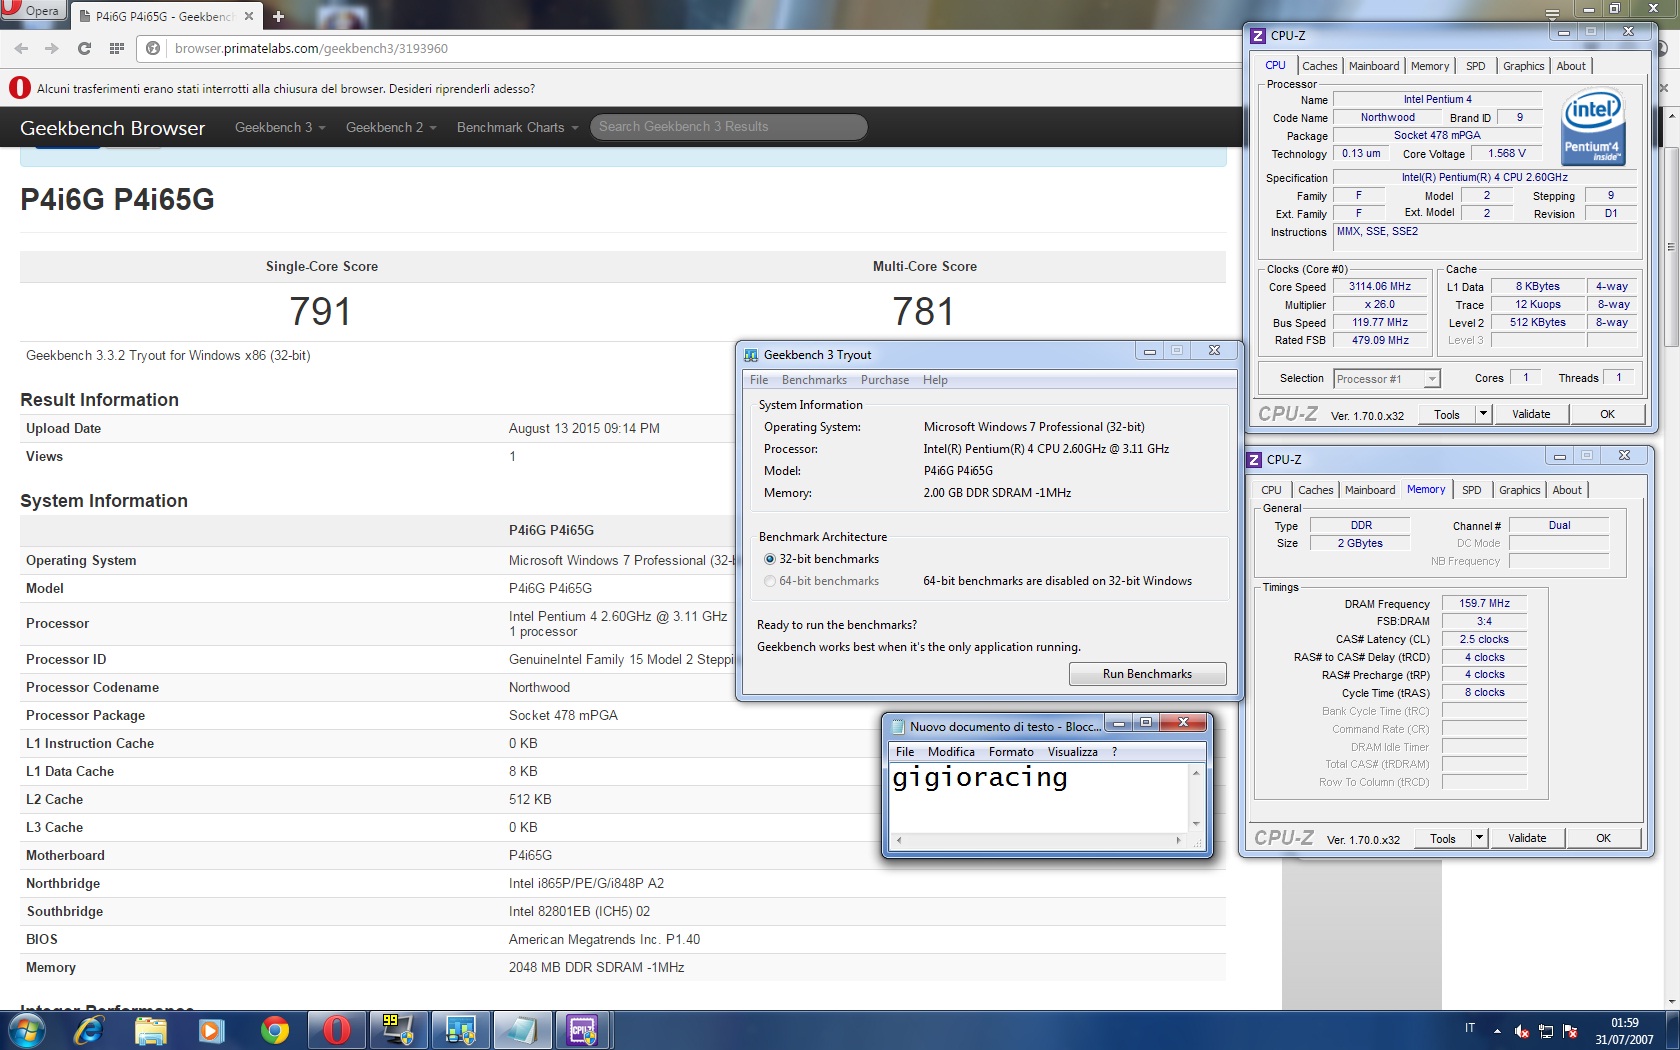Open Modifica menu in Notepad

tap(951, 752)
